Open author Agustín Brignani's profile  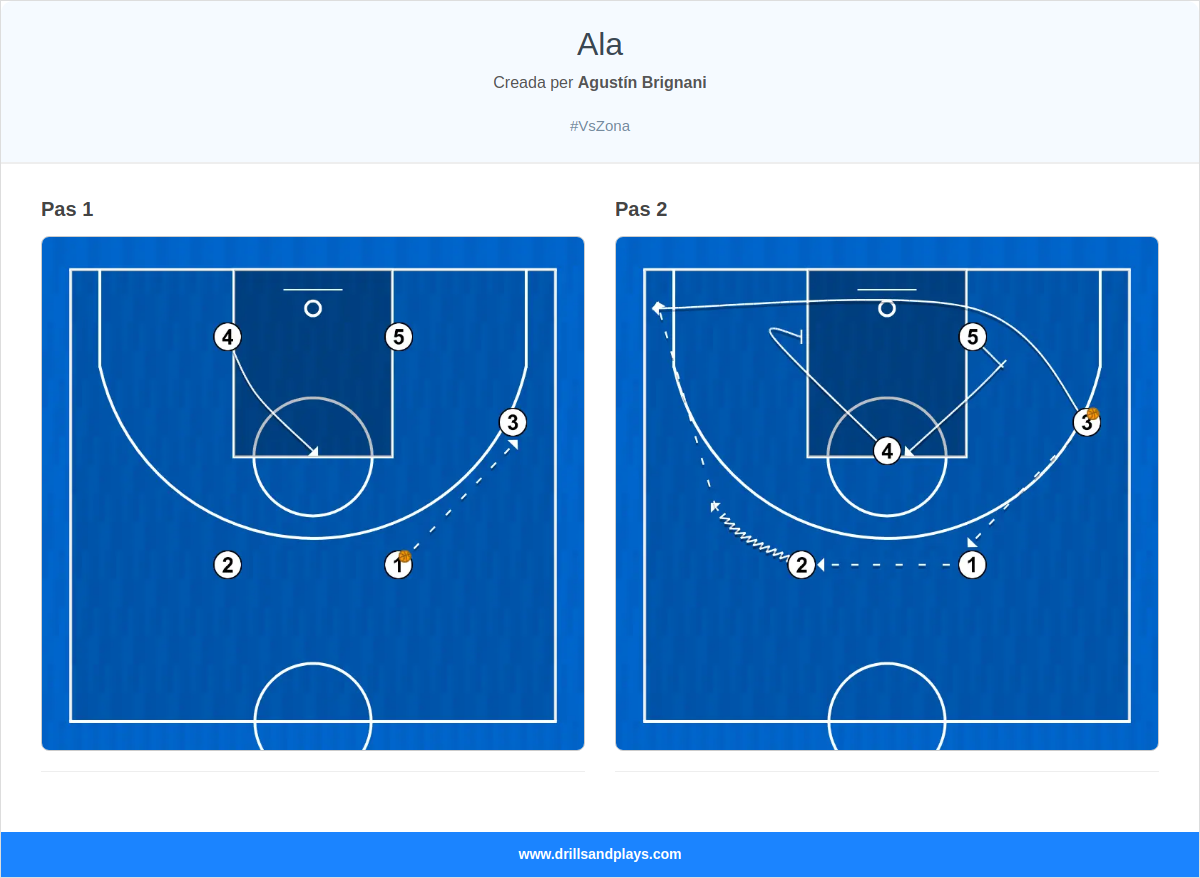coord(642,82)
